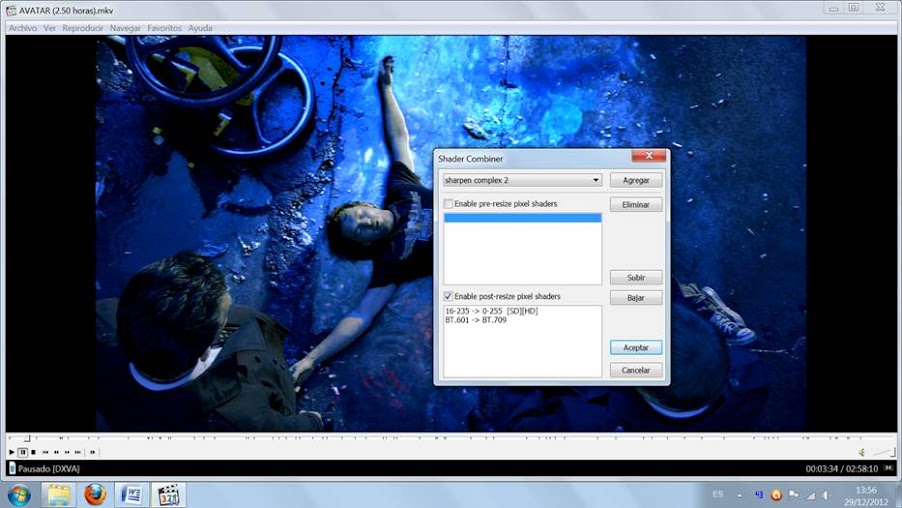This screenshot has height=508, width=902.
Task: Click the rewind (decrease speed) button
Action: pos(56,452)
